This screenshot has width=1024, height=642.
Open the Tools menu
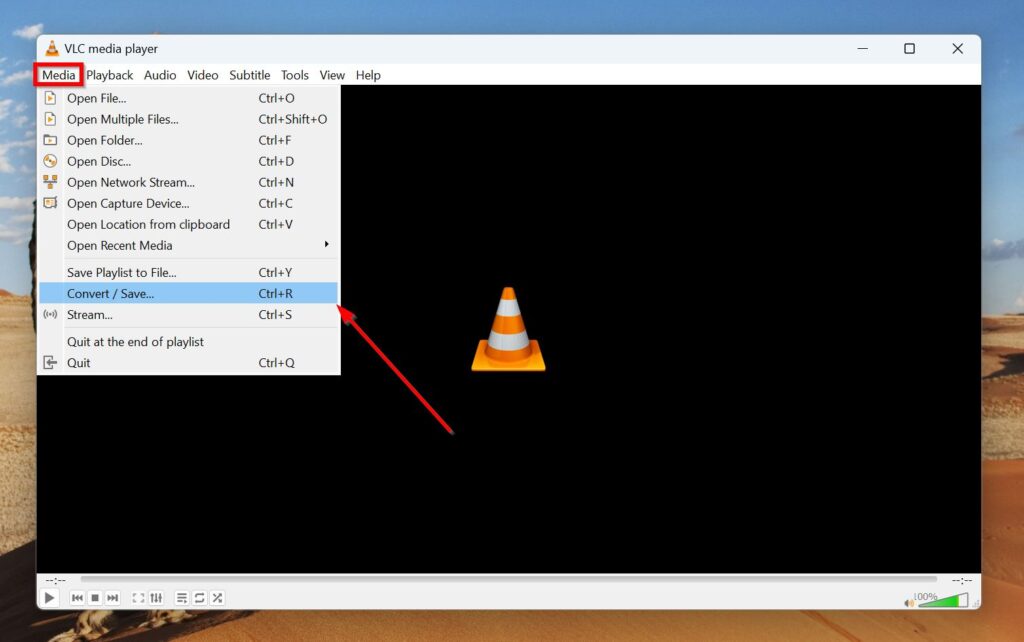[294, 75]
